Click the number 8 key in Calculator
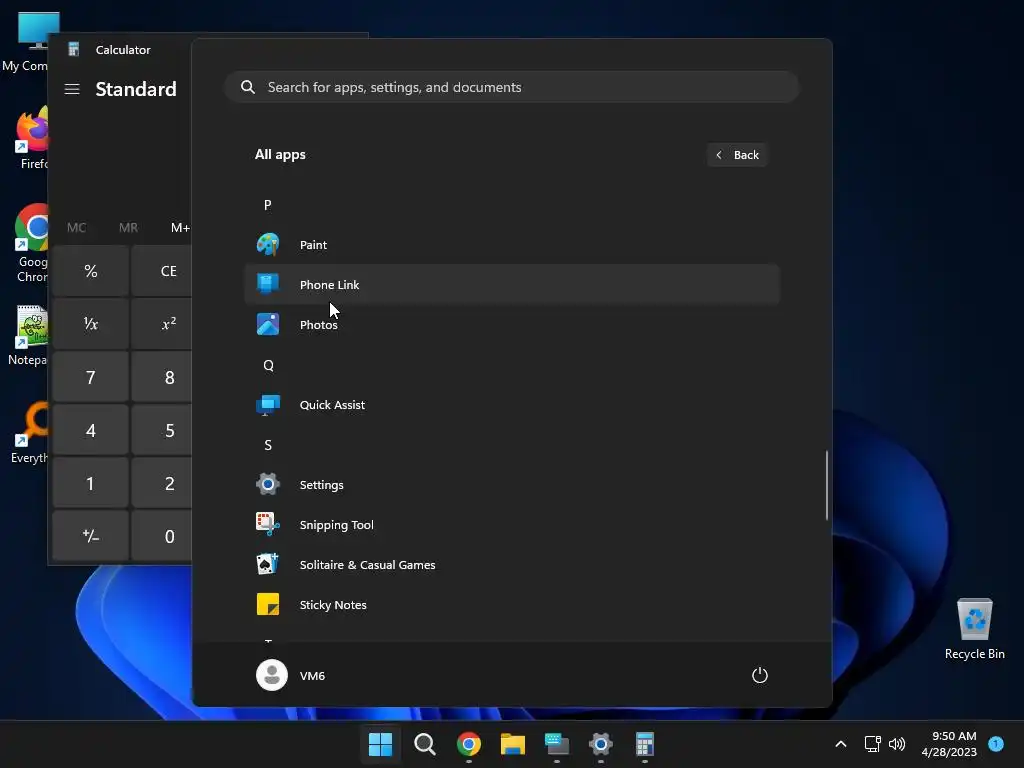 [162, 377]
